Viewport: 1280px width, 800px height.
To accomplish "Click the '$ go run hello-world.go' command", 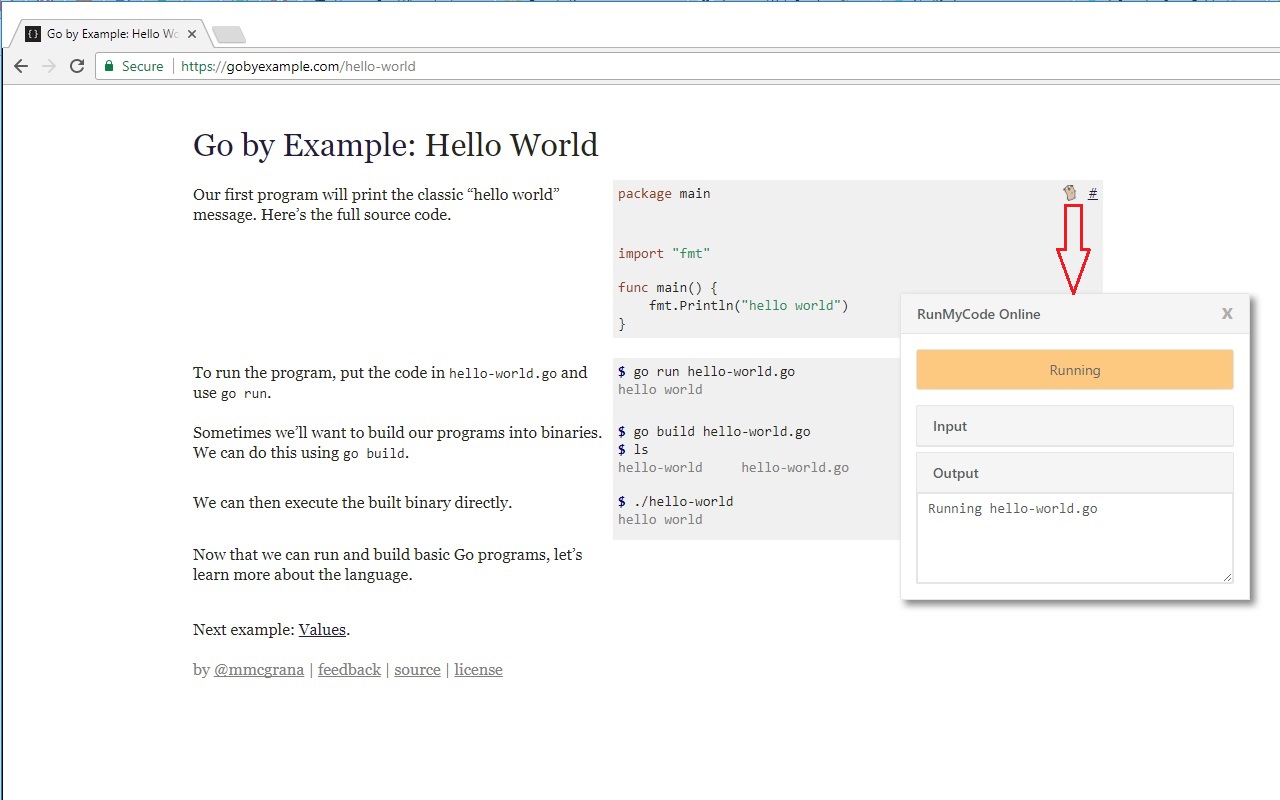I will pyautogui.click(x=706, y=372).
